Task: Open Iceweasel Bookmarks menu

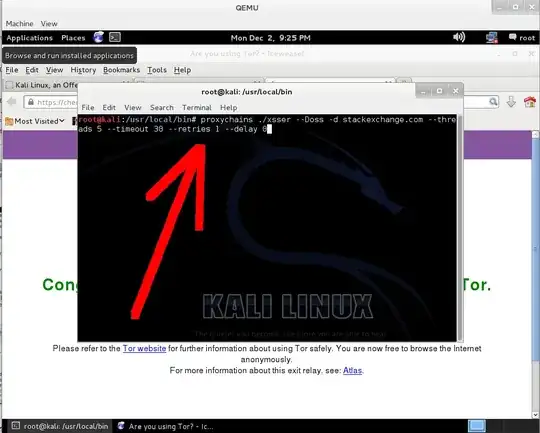Action: point(122,70)
